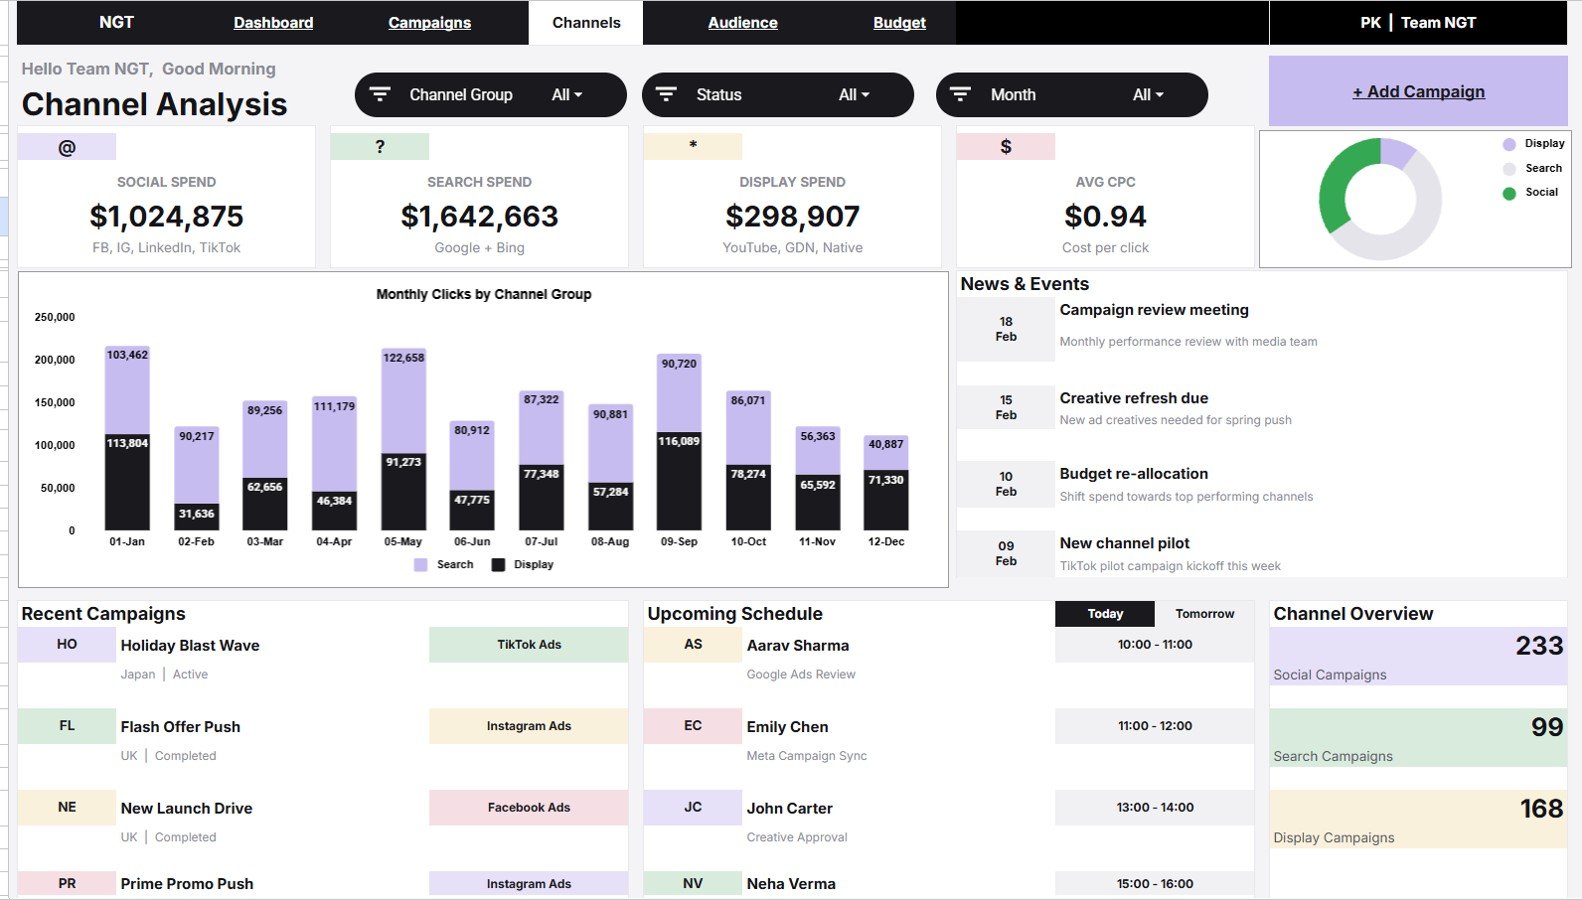1582x900 pixels.
Task: Click the 10:00 - 11:00 time slot
Action: coord(1155,645)
